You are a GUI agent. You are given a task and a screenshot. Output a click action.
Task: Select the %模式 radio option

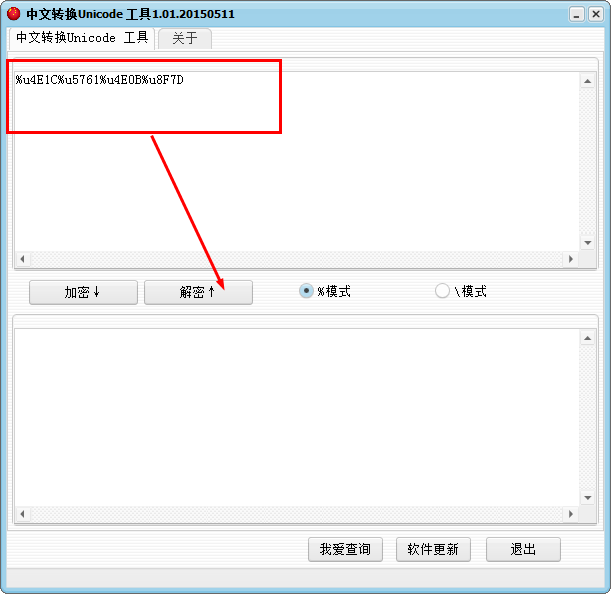(x=306, y=291)
